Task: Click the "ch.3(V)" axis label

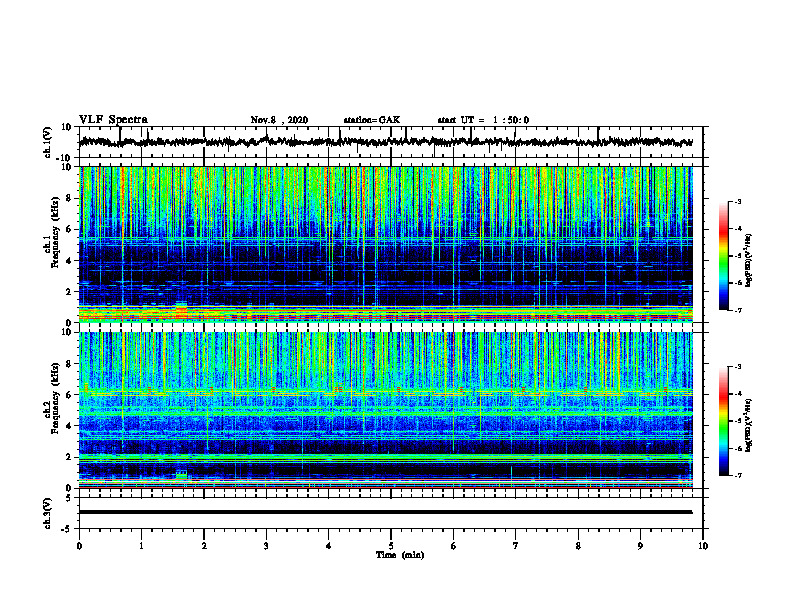Action: 48,513
